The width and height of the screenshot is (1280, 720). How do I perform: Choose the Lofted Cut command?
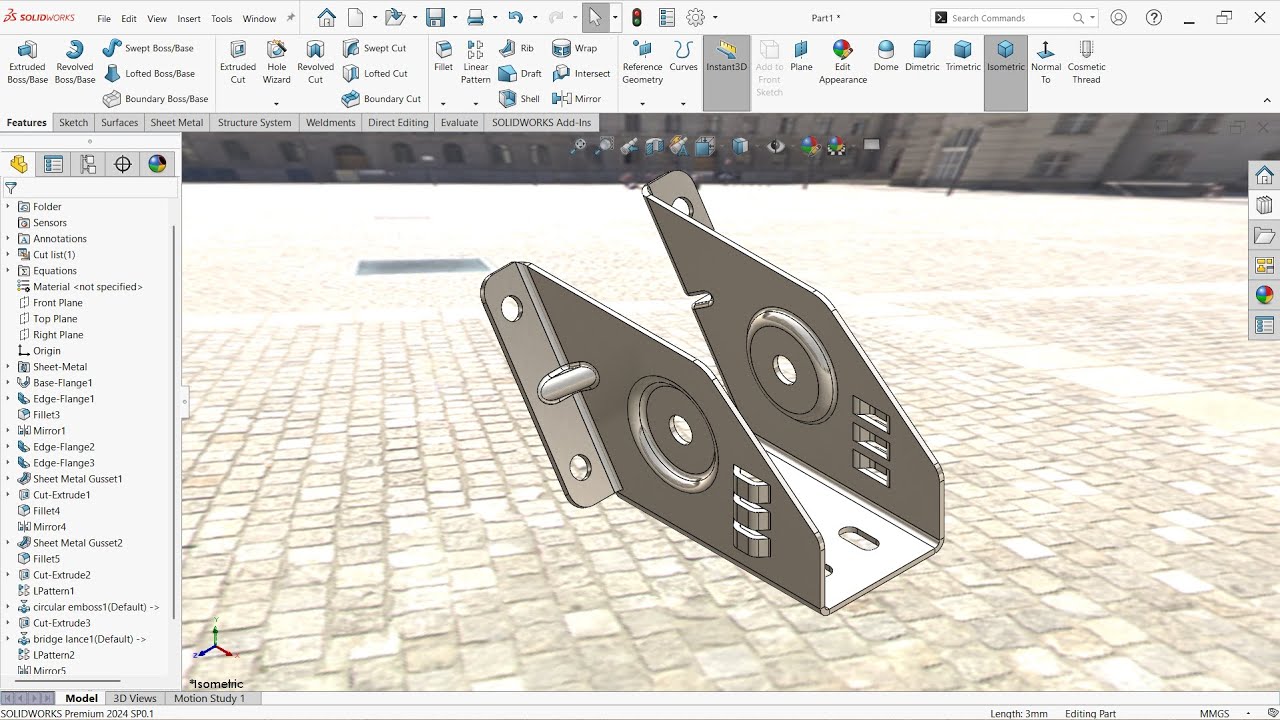pyautogui.click(x=374, y=73)
